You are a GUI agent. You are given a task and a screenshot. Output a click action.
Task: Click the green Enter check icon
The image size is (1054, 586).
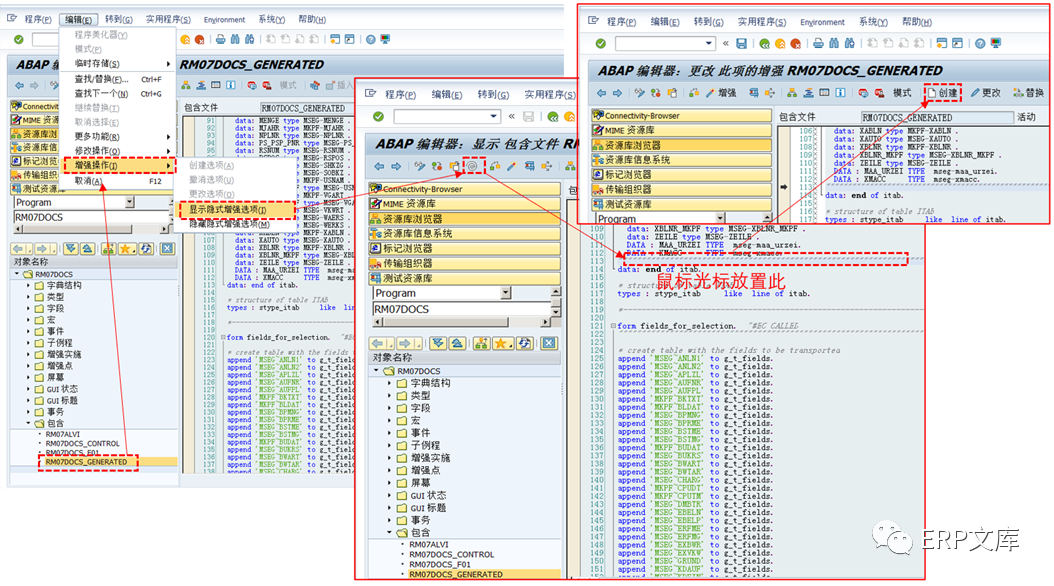click(602, 44)
